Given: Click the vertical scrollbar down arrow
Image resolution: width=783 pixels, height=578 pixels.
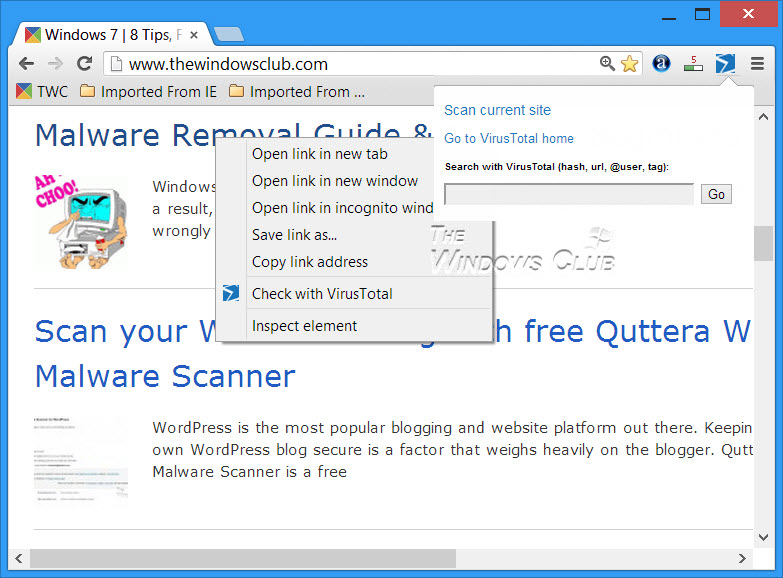Looking at the screenshot, I should tap(764, 538).
